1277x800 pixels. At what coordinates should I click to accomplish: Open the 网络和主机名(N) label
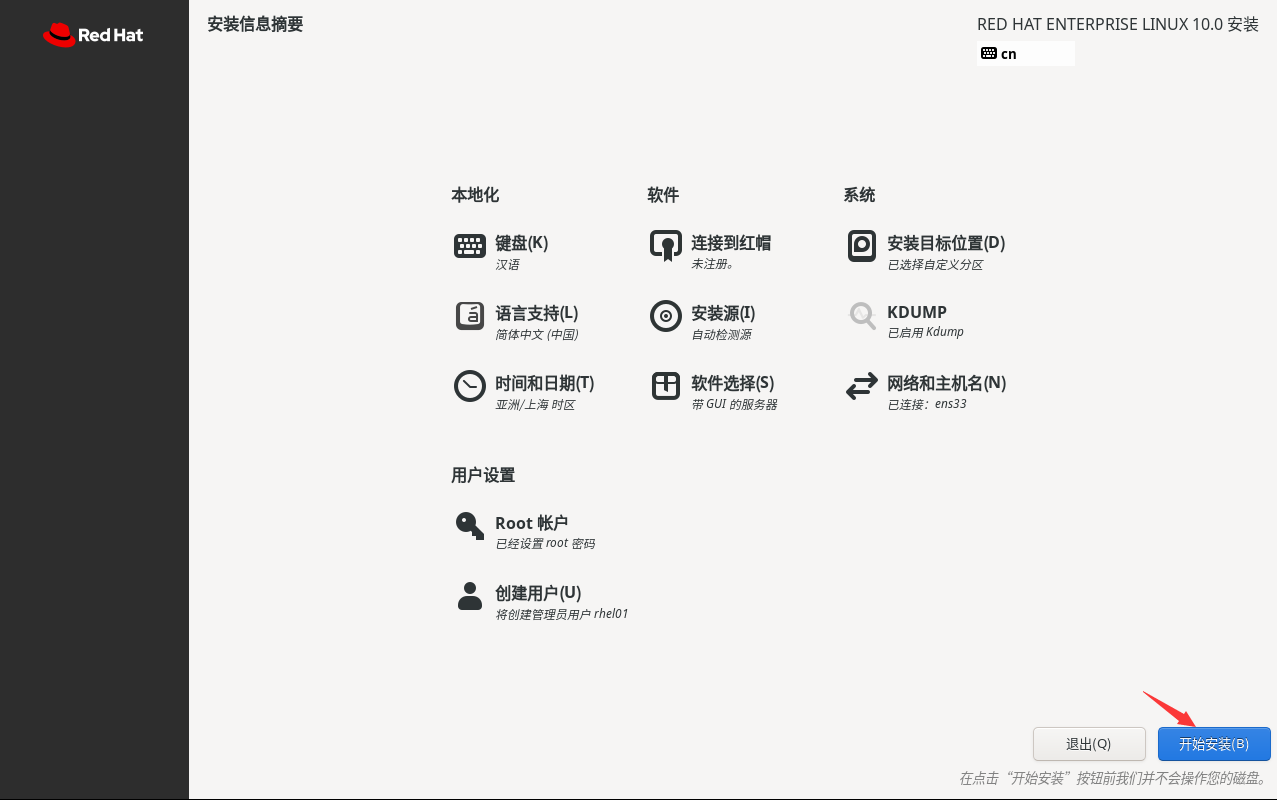(947, 383)
